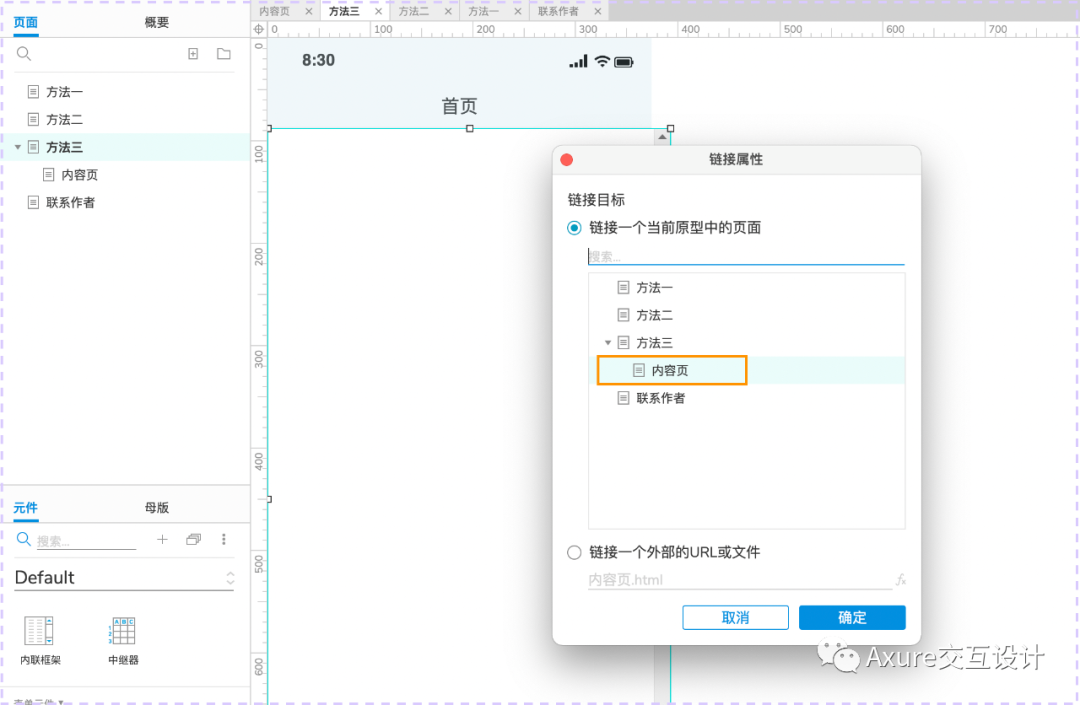The height and width of the screenshot is (705, 1080).
Task: Click the 搜索 field in the link dialog
Action: [x=746, y=257]
